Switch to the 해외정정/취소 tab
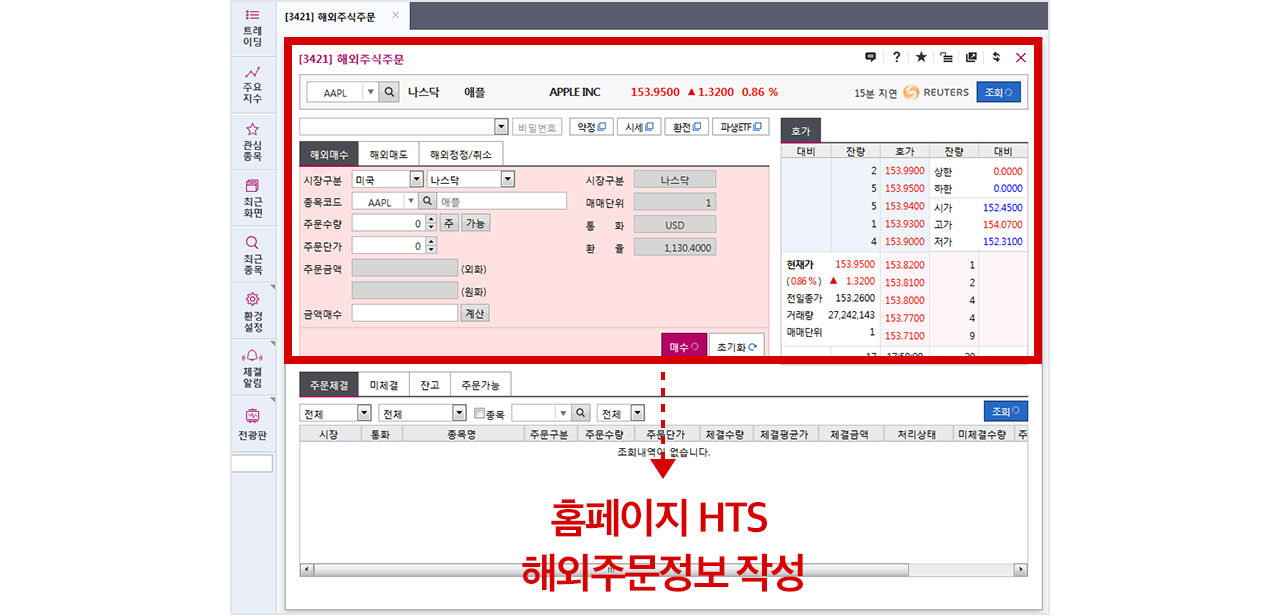This screenshot has height=616, width=1280. [461, 155]
